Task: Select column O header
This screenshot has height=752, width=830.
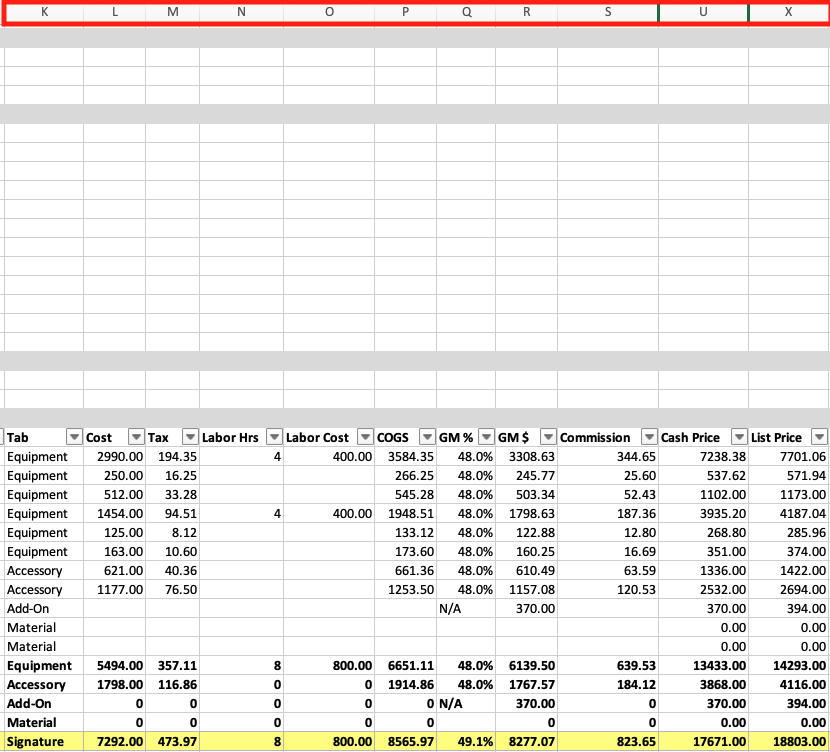Action: [329, 12]
